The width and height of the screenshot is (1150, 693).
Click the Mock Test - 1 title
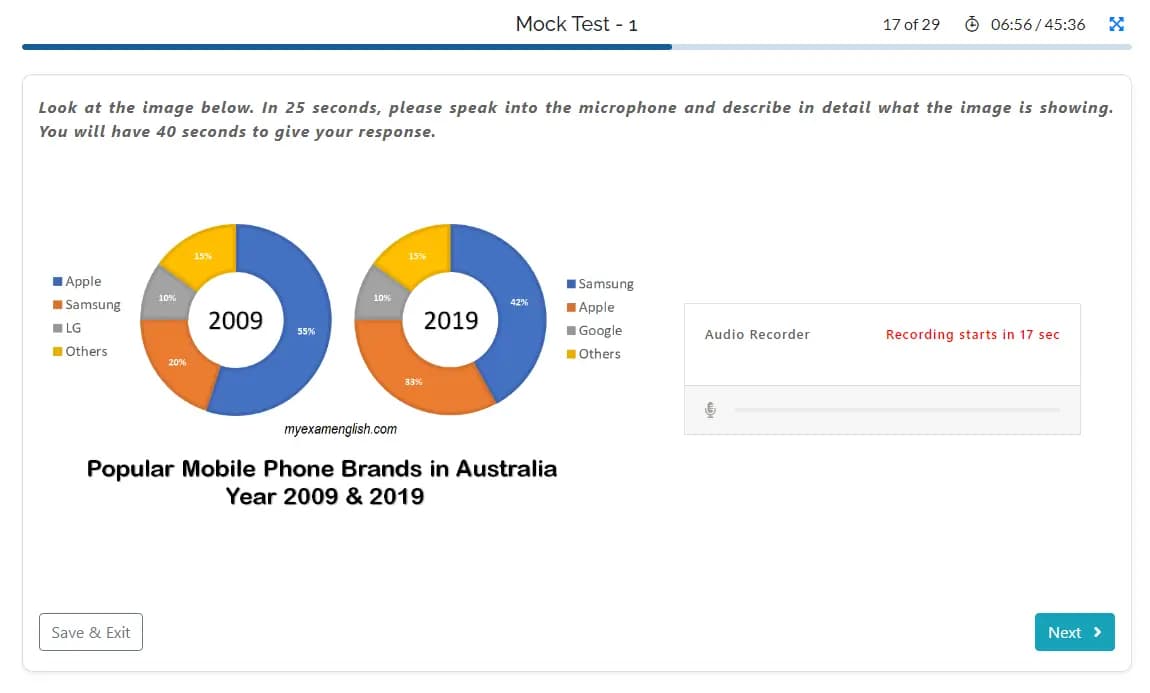(576, 24)
